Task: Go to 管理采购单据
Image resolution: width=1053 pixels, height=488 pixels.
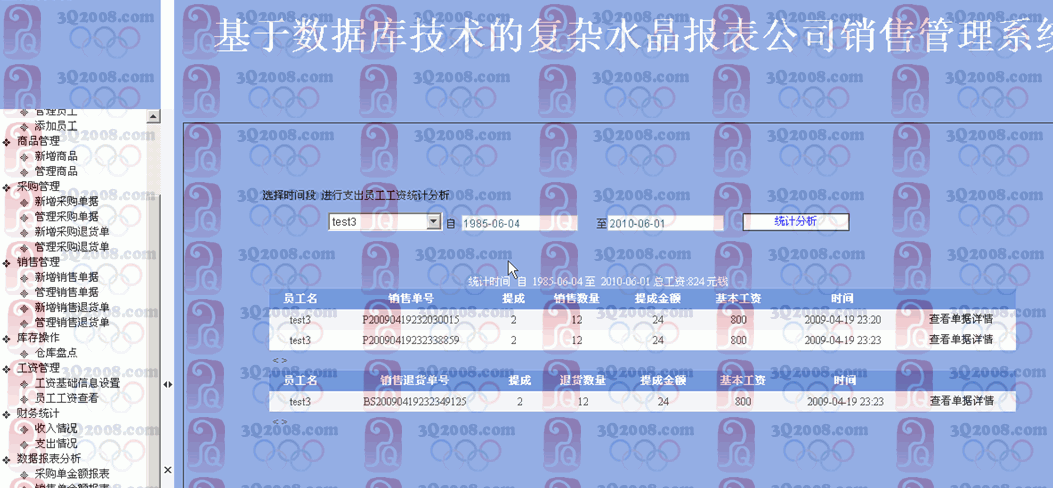Action: [66, 216]
